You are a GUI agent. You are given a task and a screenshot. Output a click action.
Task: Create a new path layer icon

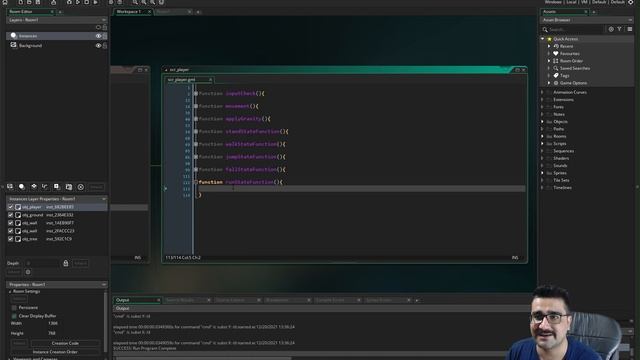[x=45, y=187]
